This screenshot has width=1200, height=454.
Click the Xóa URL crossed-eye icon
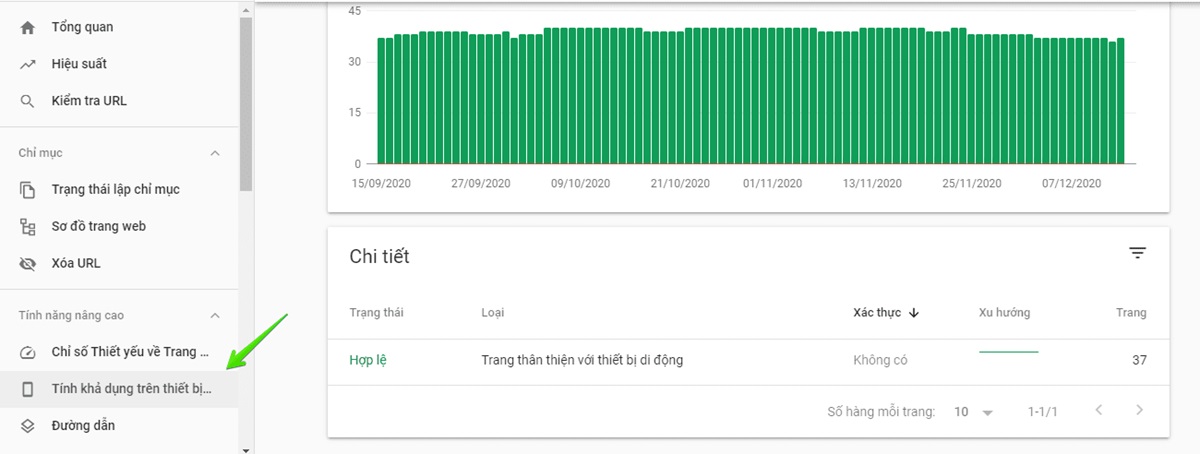point(28,263)
